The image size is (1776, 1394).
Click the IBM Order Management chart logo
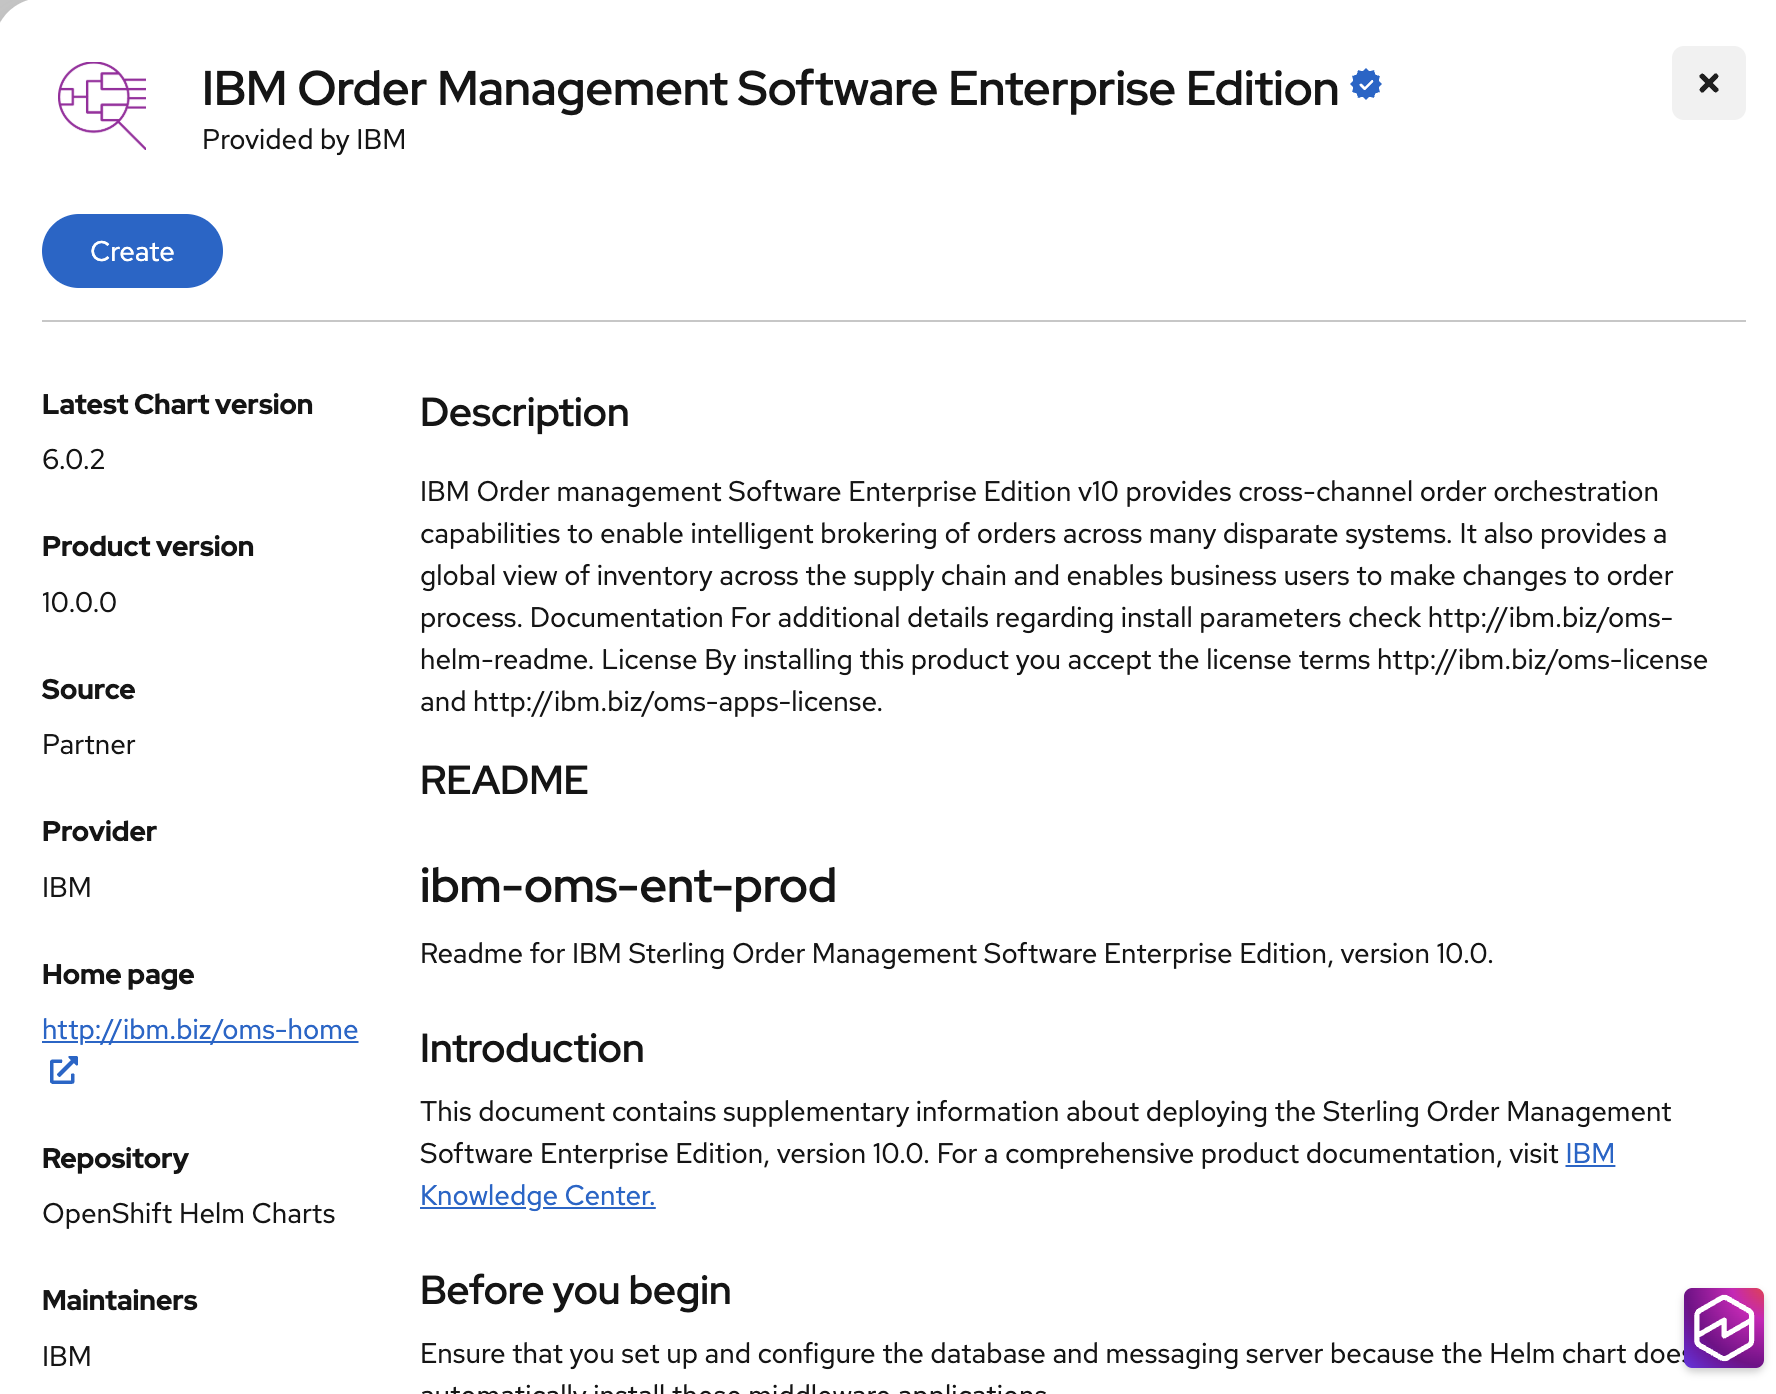(102, 105)
